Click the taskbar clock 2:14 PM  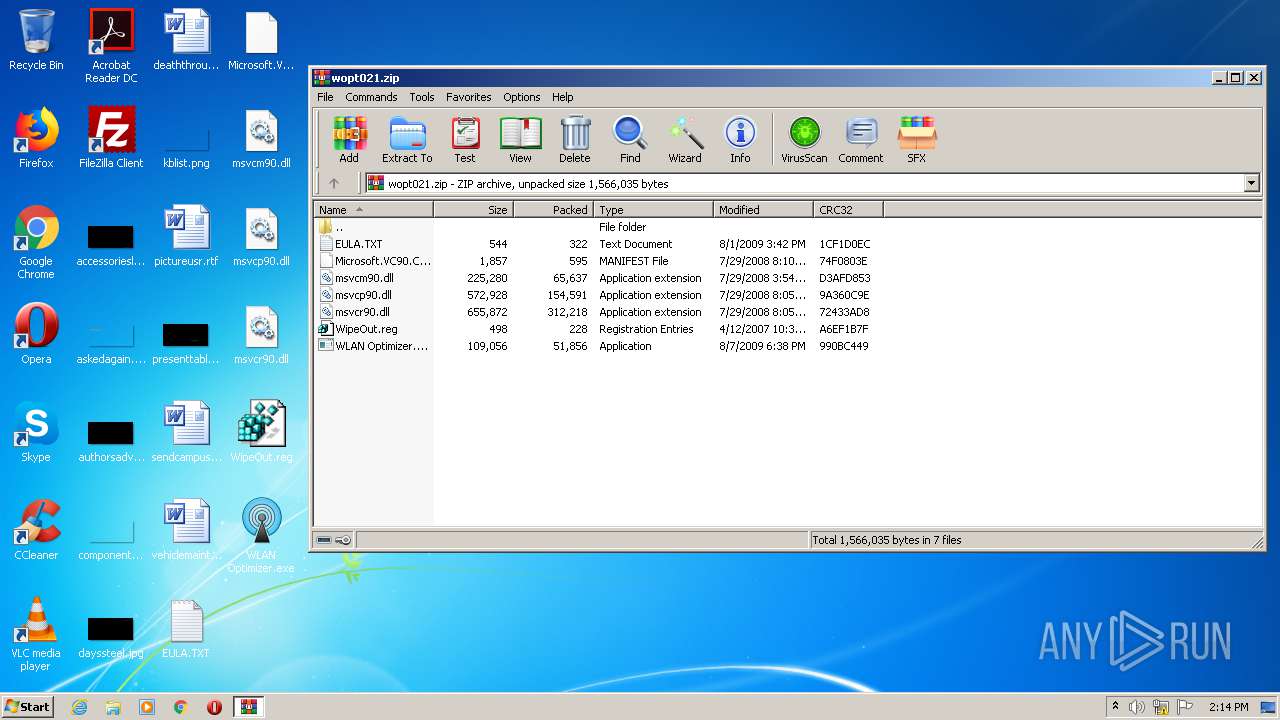pos(1228,707)
